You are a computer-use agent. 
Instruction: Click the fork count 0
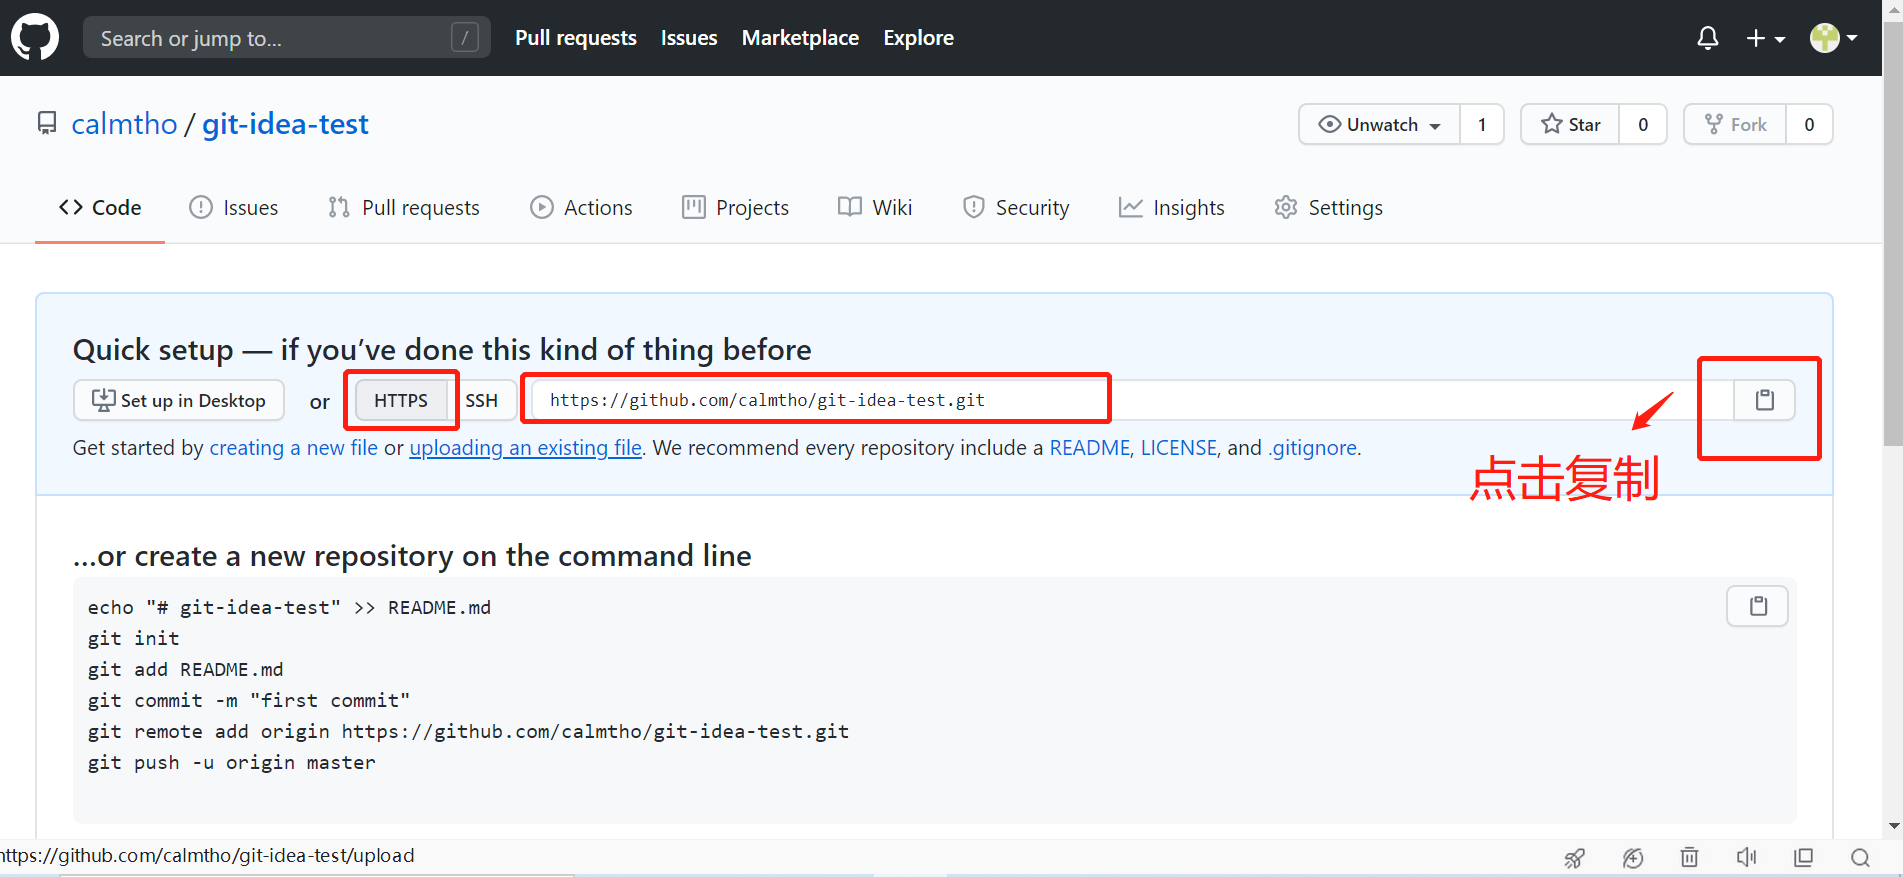tap(1809, 124)
